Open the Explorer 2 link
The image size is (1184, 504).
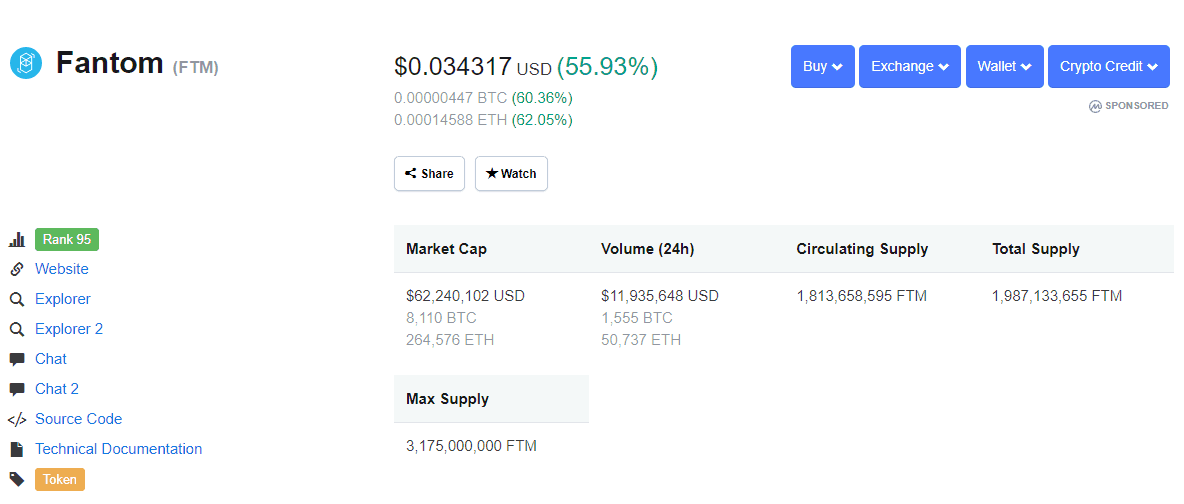pyautogui.click(x=69, y=329)
